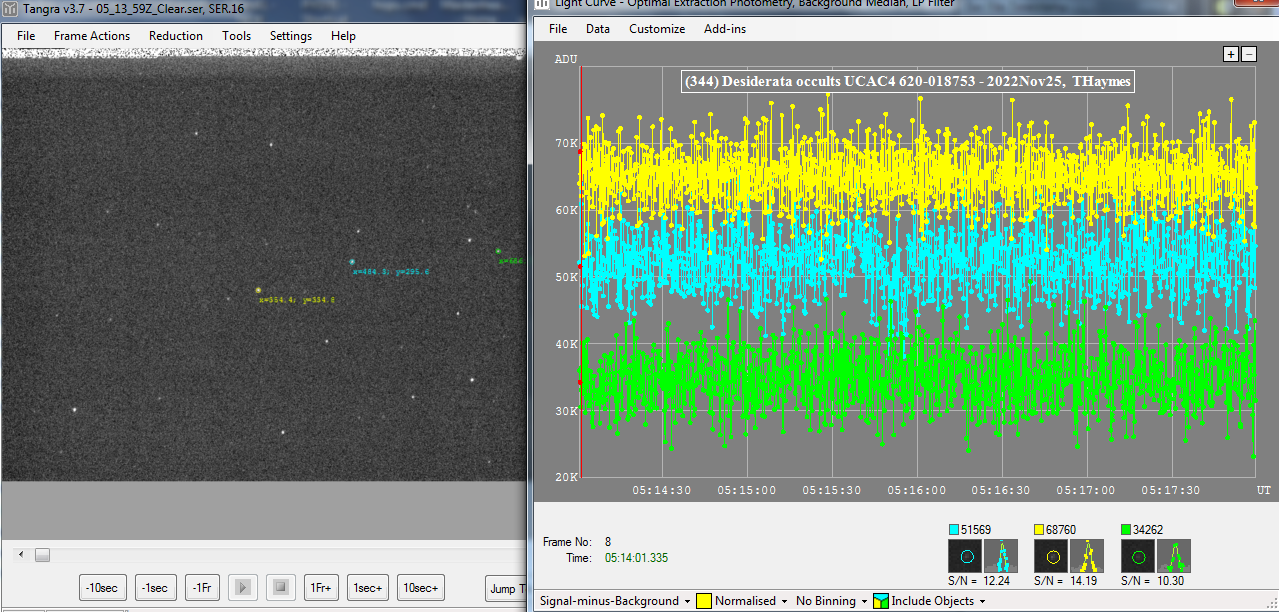Screen dimensions: 1279x612
Task: Click the cyan star aperture thumbnail
Action: point(965,555)
